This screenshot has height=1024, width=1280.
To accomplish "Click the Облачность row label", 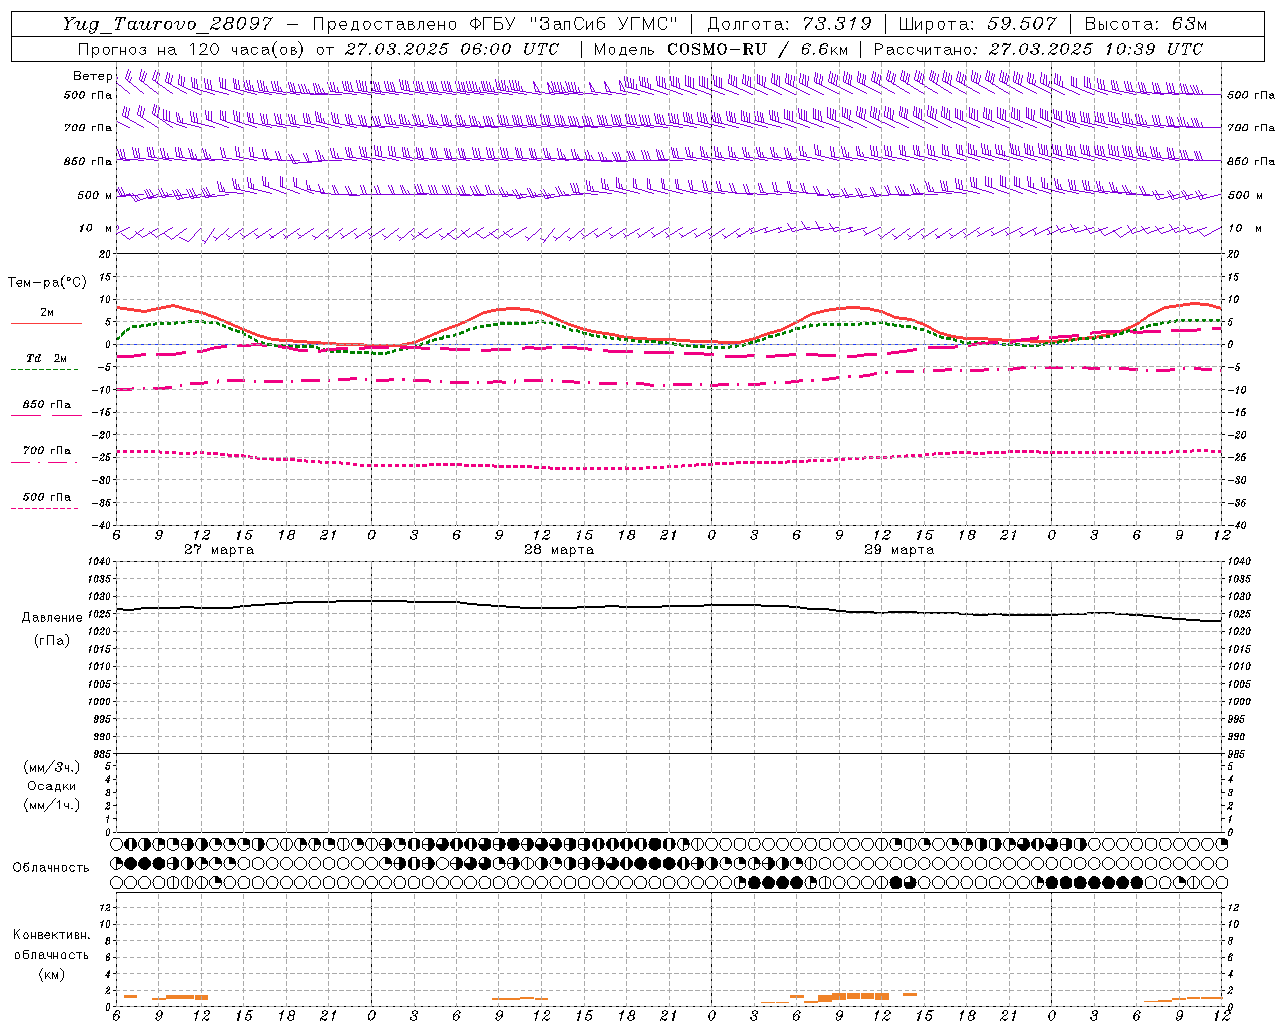I will tap(51, 867).
